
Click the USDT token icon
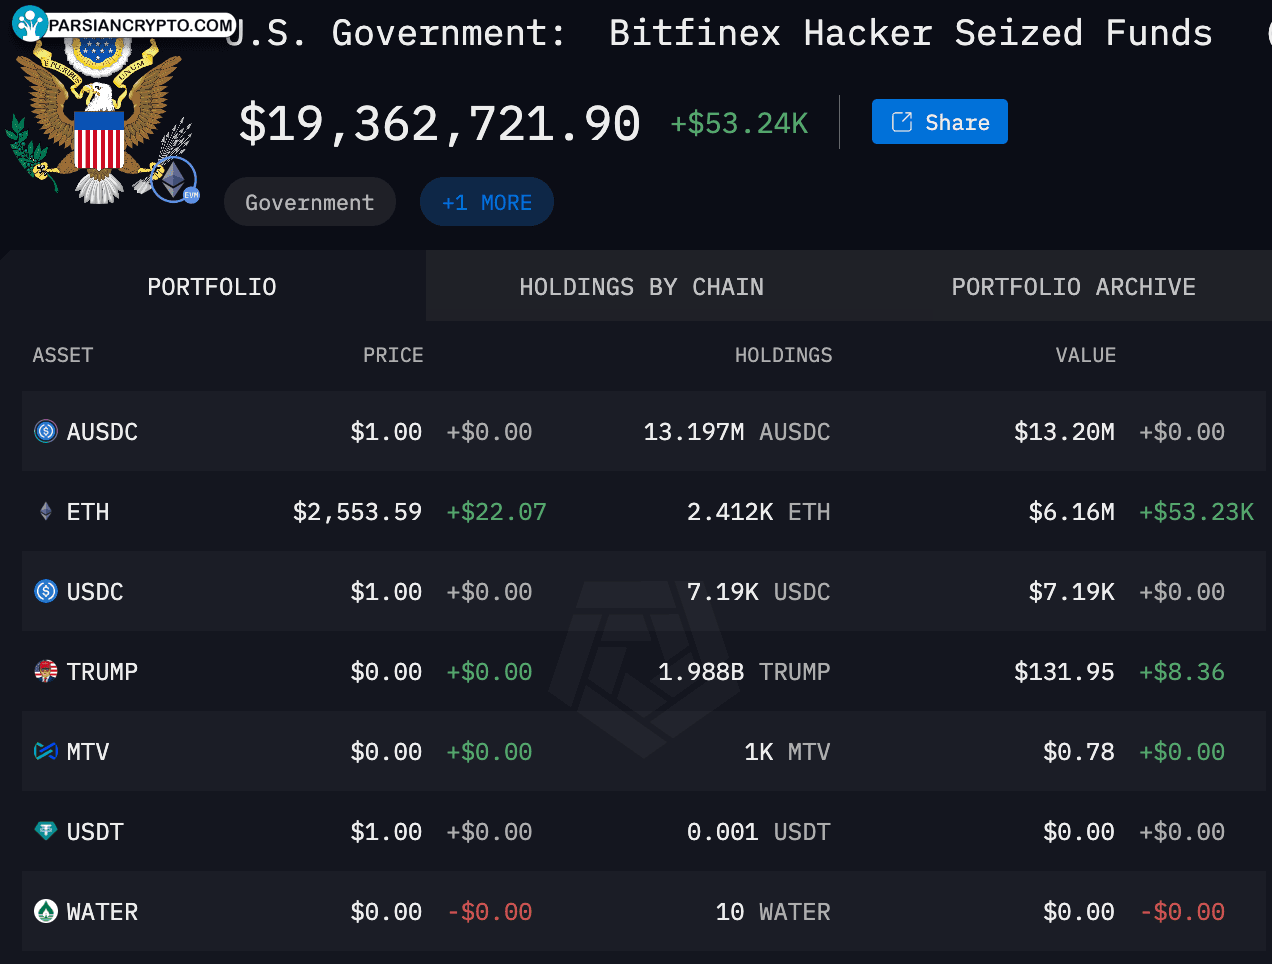coord(46,830)
